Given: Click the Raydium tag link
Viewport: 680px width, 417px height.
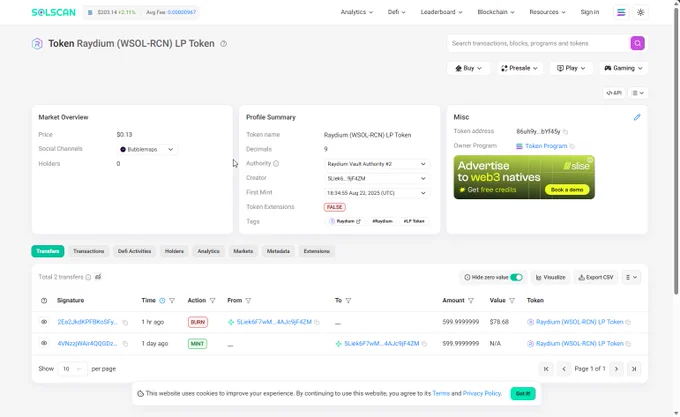Looking at the screenshot, I should (x=345, y=222).
